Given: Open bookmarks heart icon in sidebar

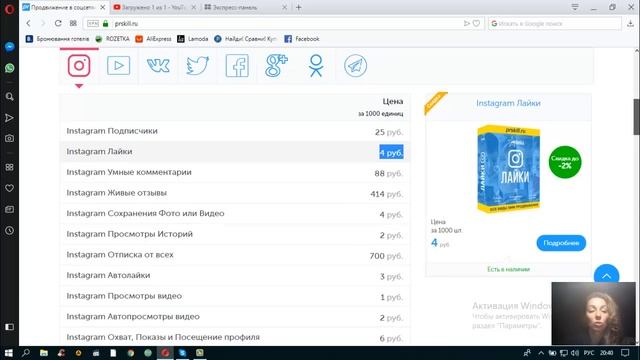Looking at the screenshot, I should (9, 188).
